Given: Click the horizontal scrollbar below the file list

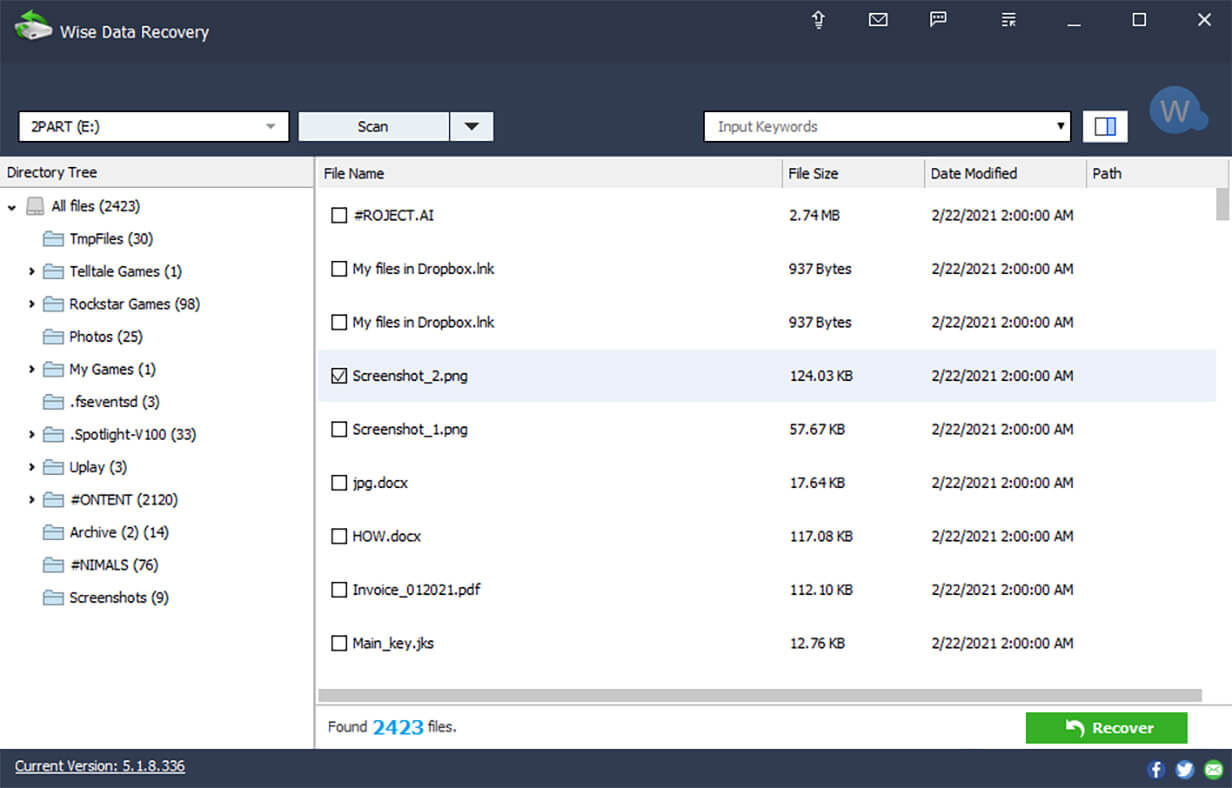Looking at the screenshot, I should [760, 695].
